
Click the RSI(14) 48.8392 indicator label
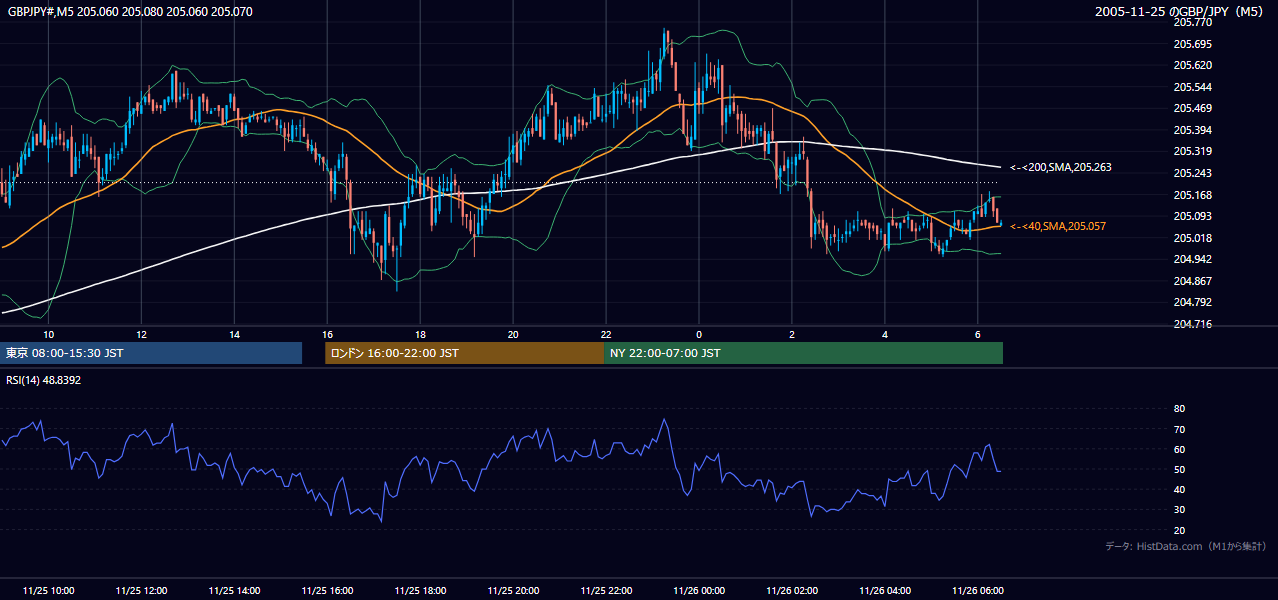point(44,380)
